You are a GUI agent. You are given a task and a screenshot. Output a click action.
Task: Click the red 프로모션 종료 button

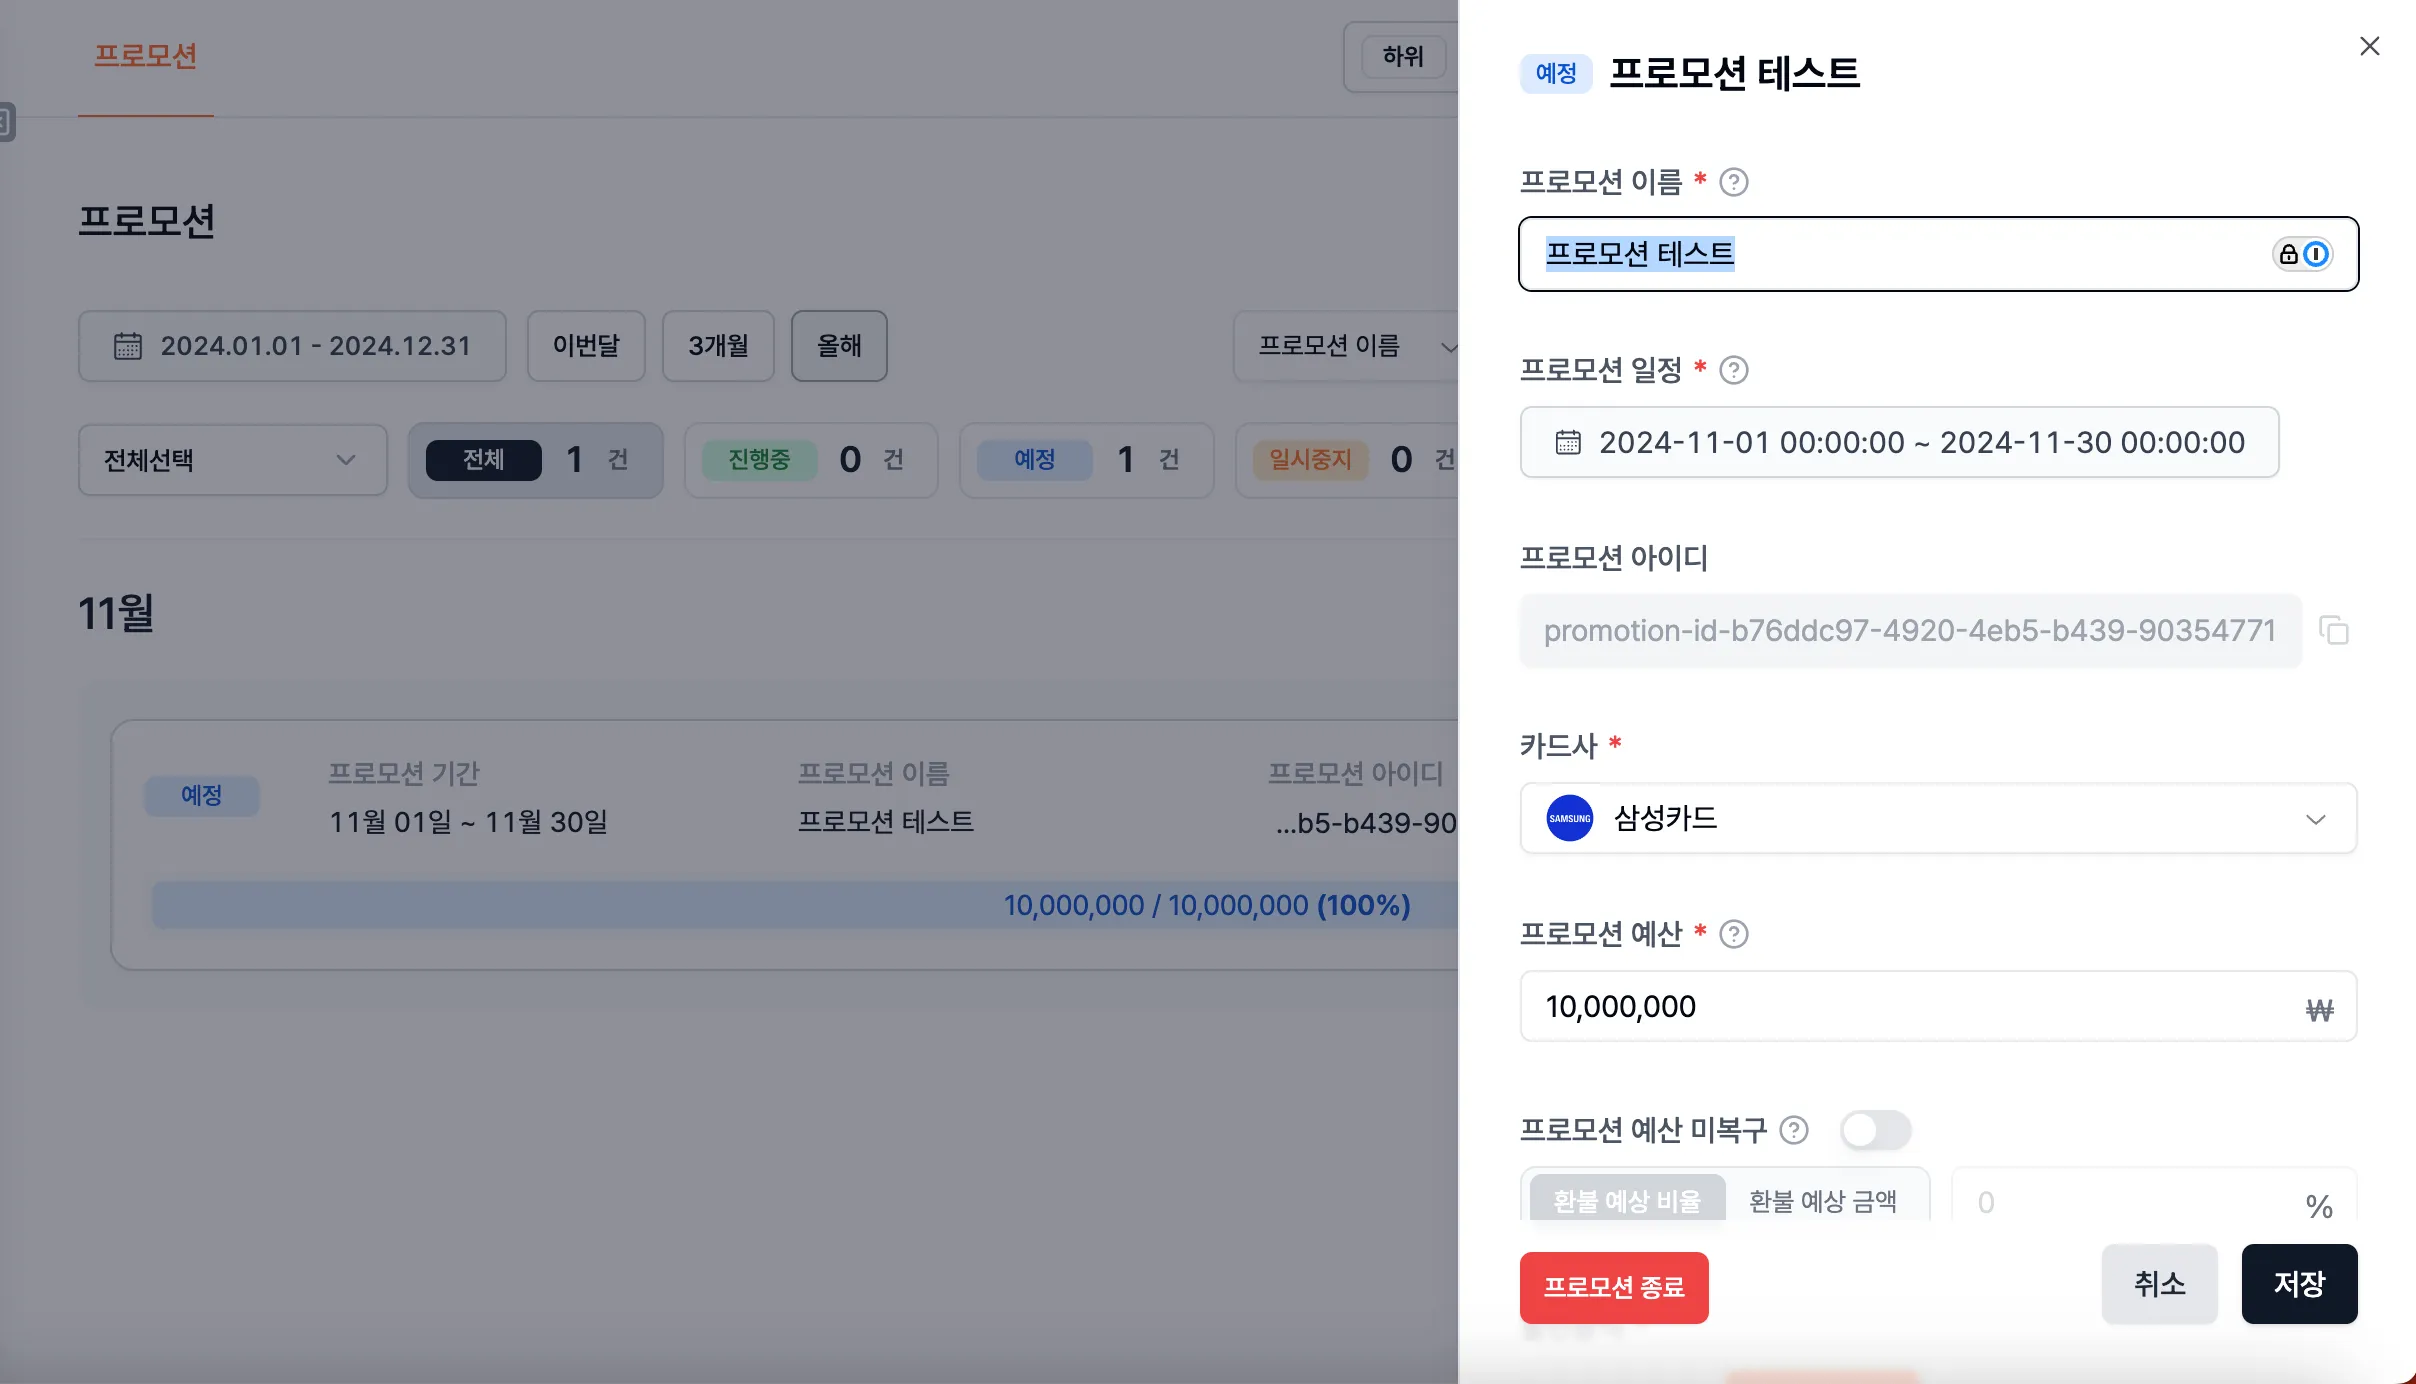click(x=1613, y=1287)
